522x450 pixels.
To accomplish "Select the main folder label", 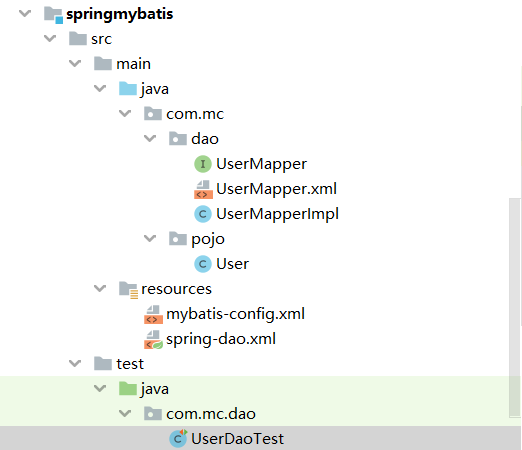I will coord(133,64).
